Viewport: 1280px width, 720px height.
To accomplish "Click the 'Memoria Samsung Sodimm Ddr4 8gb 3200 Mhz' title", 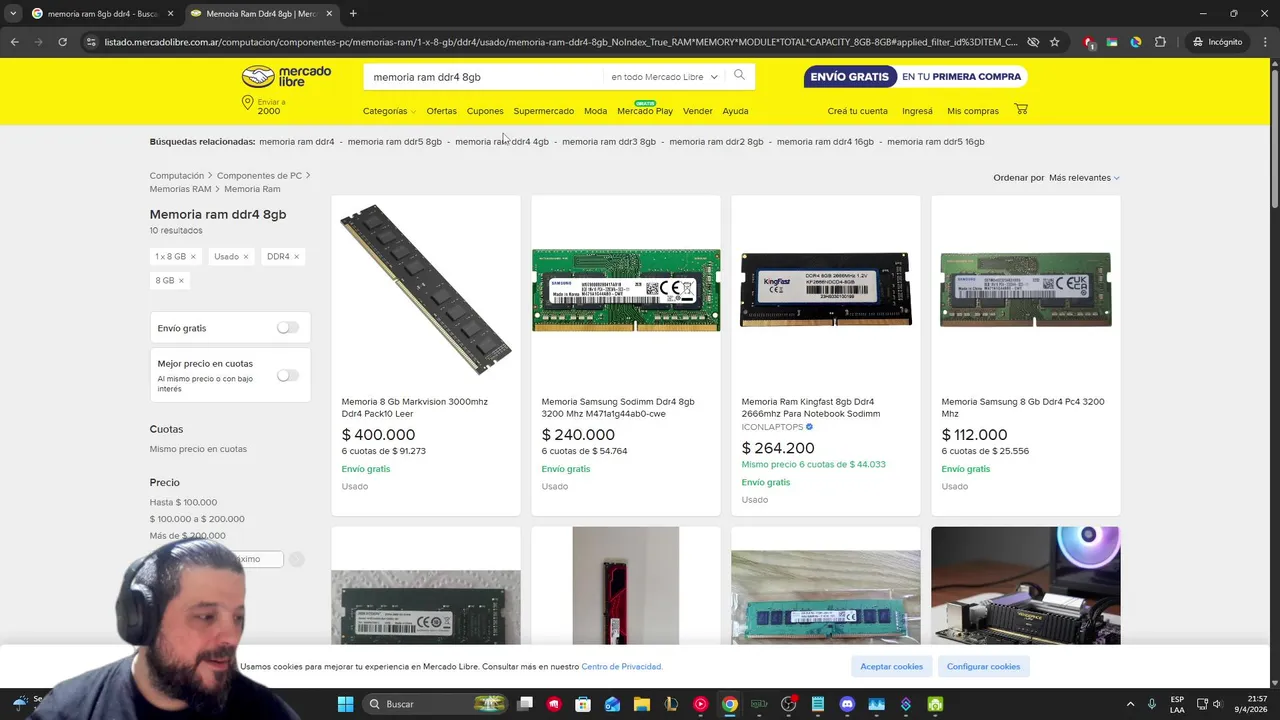I will [618, 407].
